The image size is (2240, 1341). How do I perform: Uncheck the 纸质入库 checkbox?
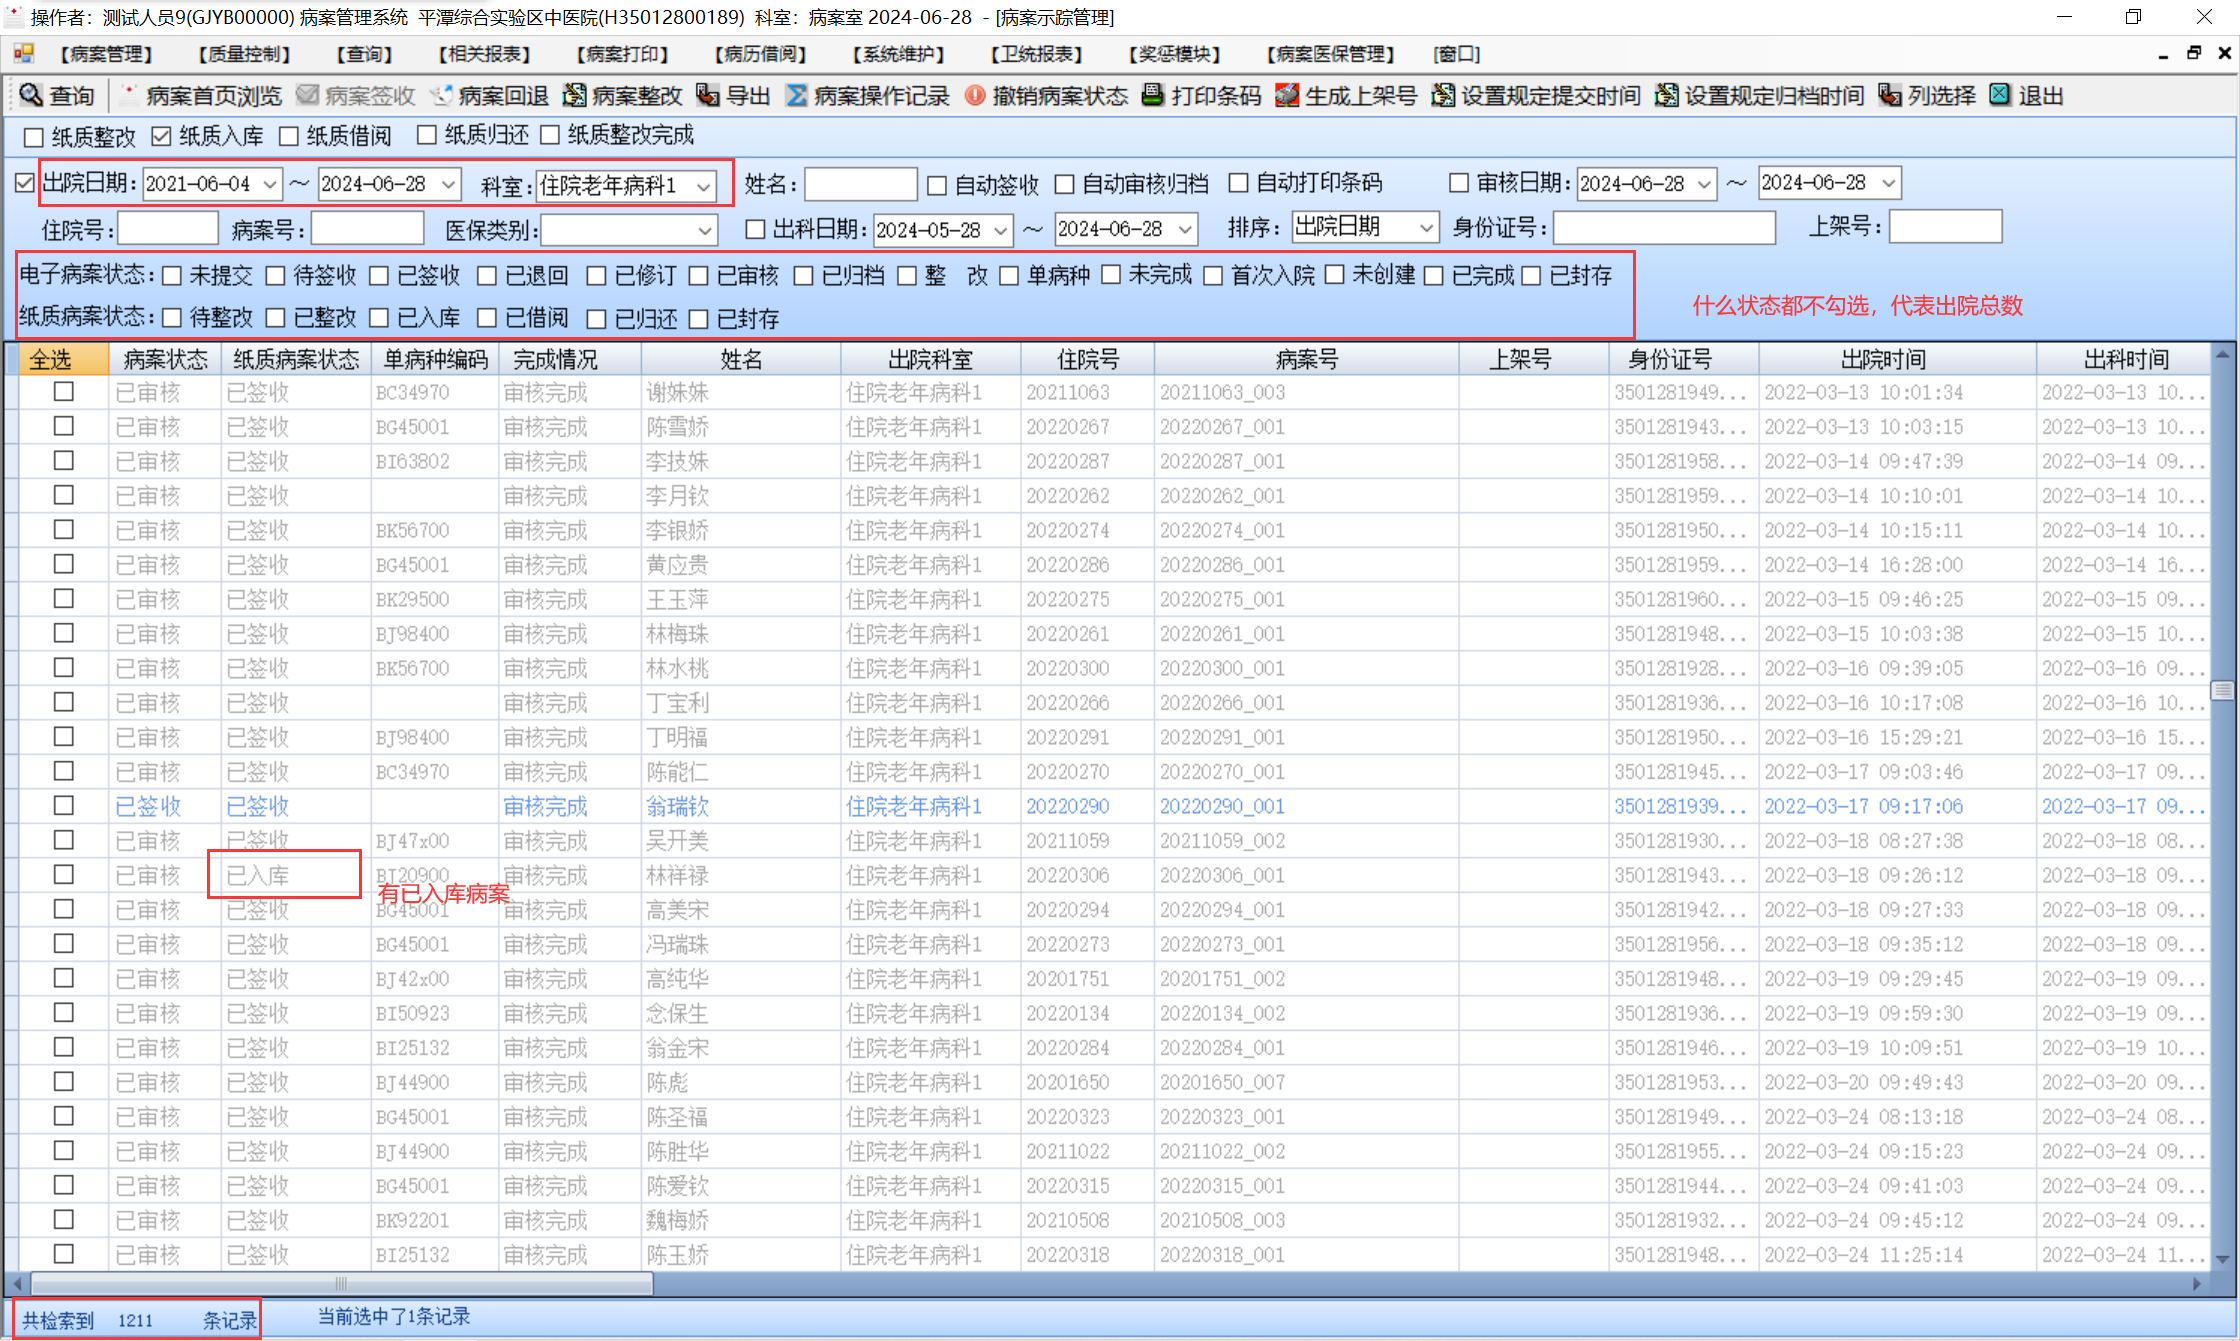coord(162,136)
